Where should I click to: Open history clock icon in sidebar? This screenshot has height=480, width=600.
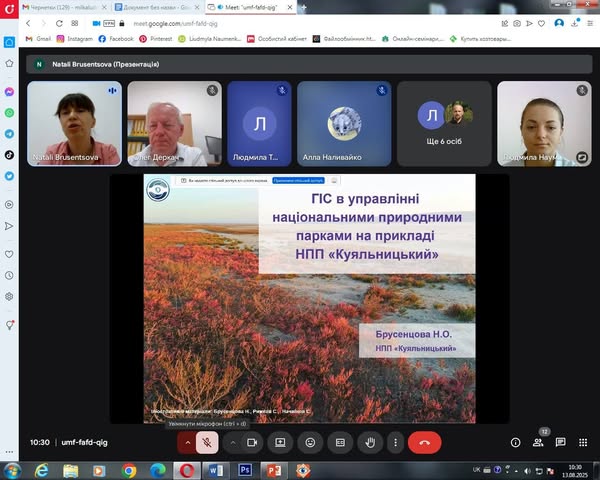point(9,276)
